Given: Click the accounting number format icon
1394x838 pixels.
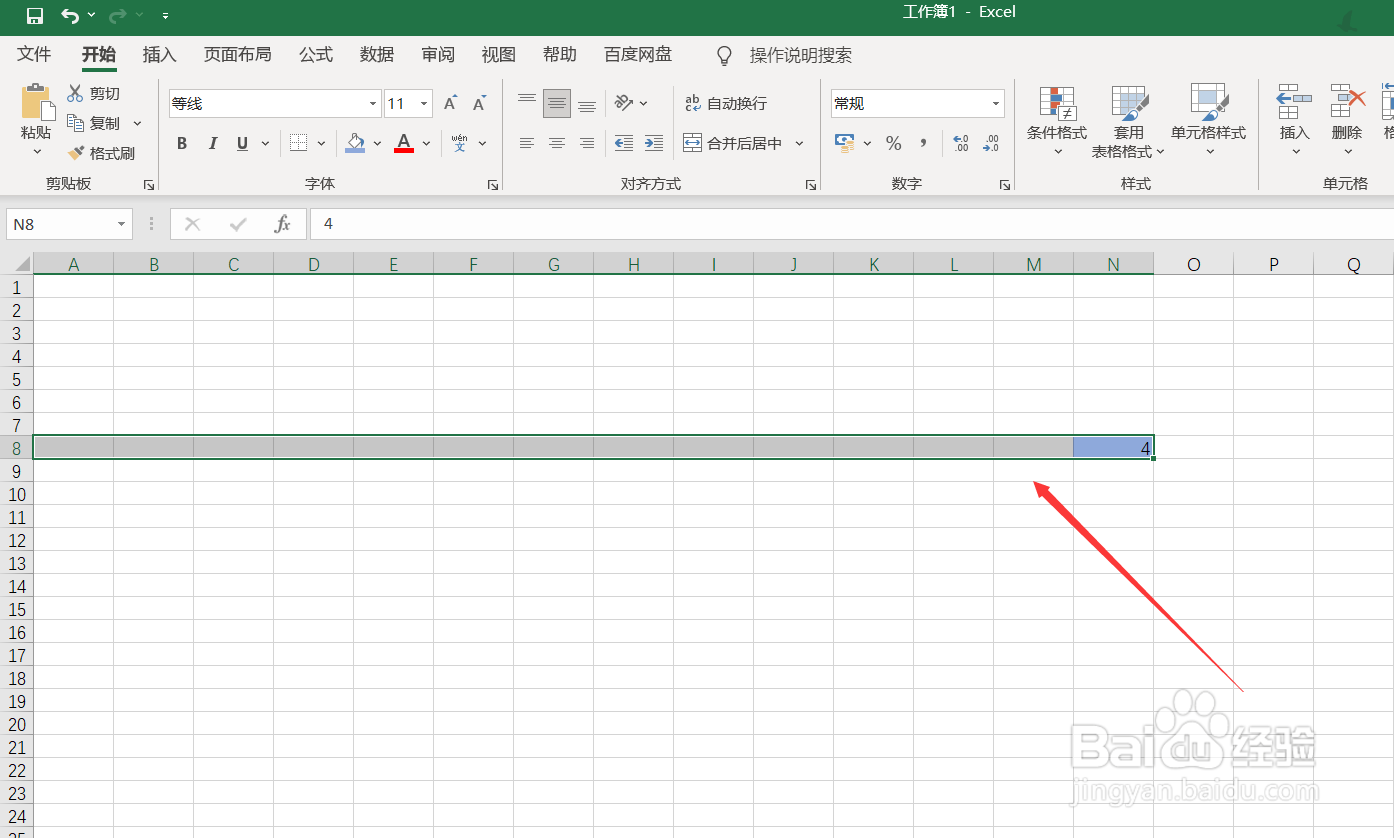Looking at the screenshot, I should (x=846, y=143).
